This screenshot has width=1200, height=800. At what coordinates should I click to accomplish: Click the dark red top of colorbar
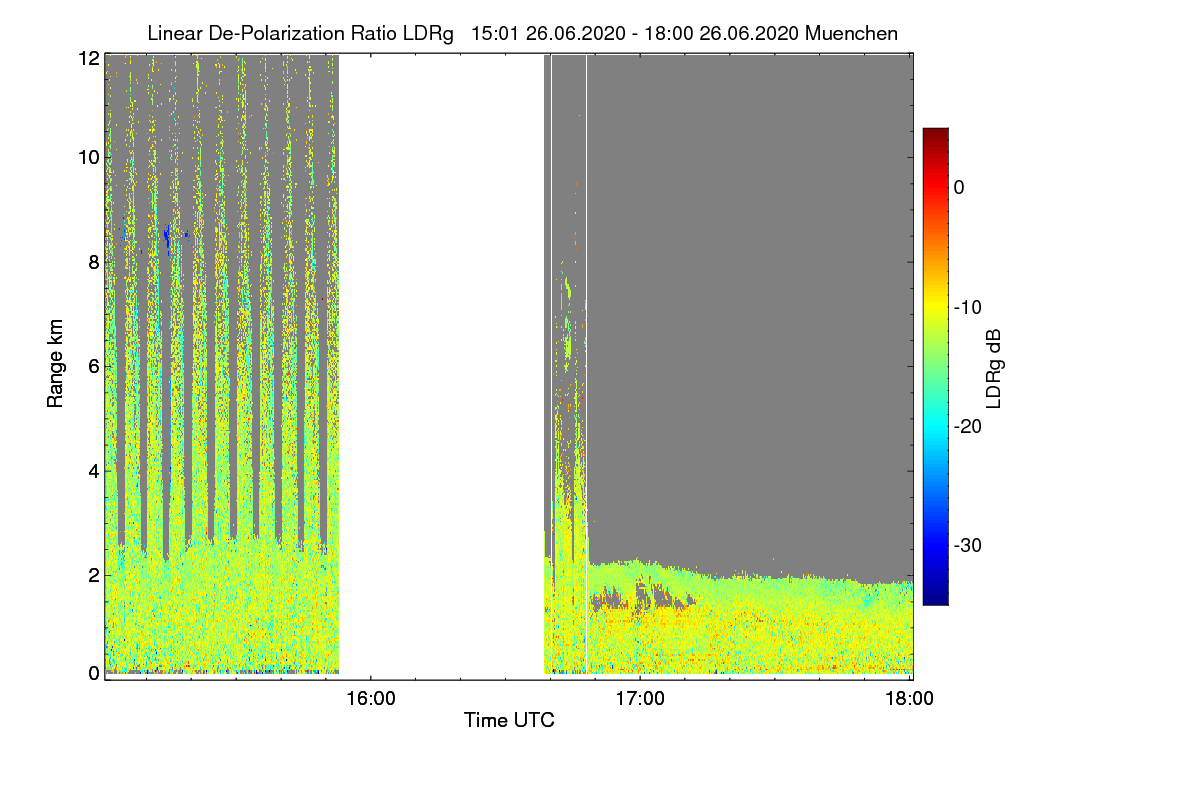pos(935,135)
